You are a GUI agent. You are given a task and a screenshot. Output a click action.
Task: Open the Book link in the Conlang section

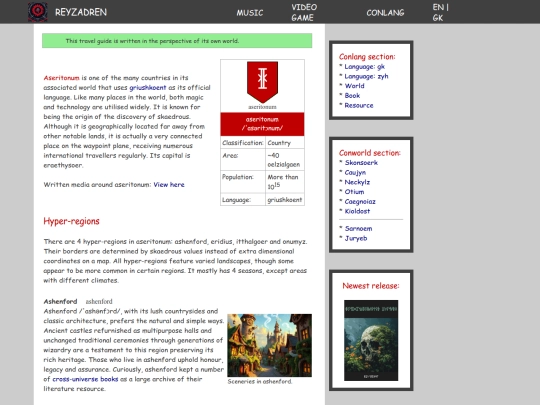[352, 96]
